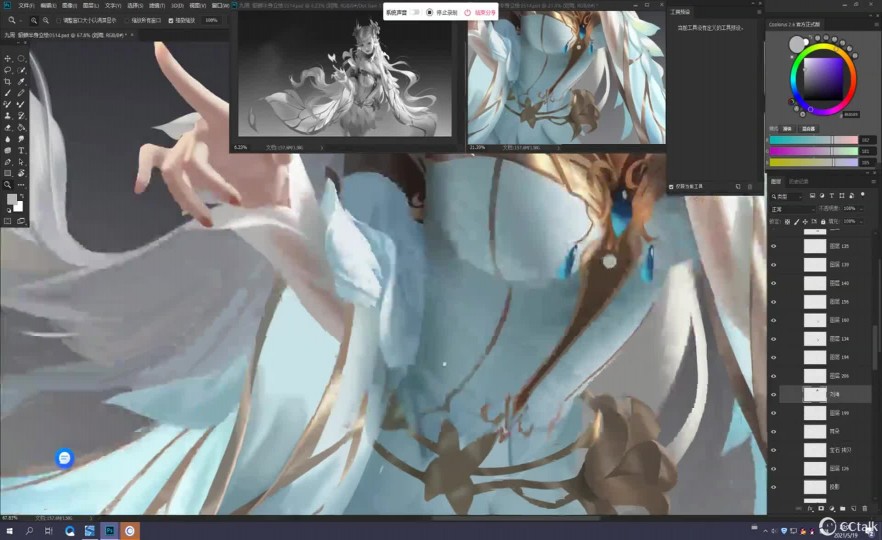Open the zoom tool preset picker arrow

click(x=20, y=20)
